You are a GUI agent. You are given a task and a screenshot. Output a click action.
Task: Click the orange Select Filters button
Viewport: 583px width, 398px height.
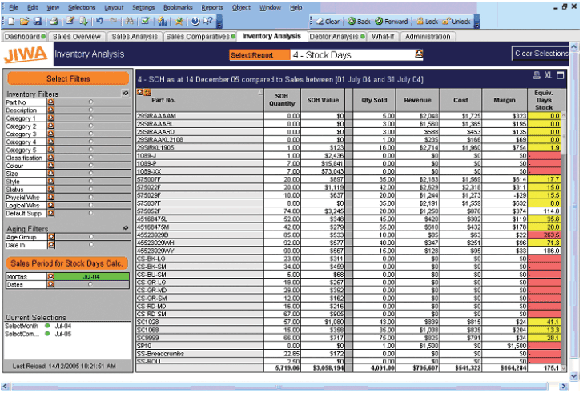pyautogui.click(x=68, y=78)
